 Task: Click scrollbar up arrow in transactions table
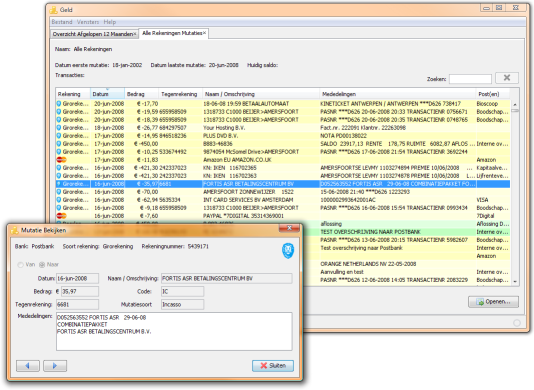pos(515,105)
